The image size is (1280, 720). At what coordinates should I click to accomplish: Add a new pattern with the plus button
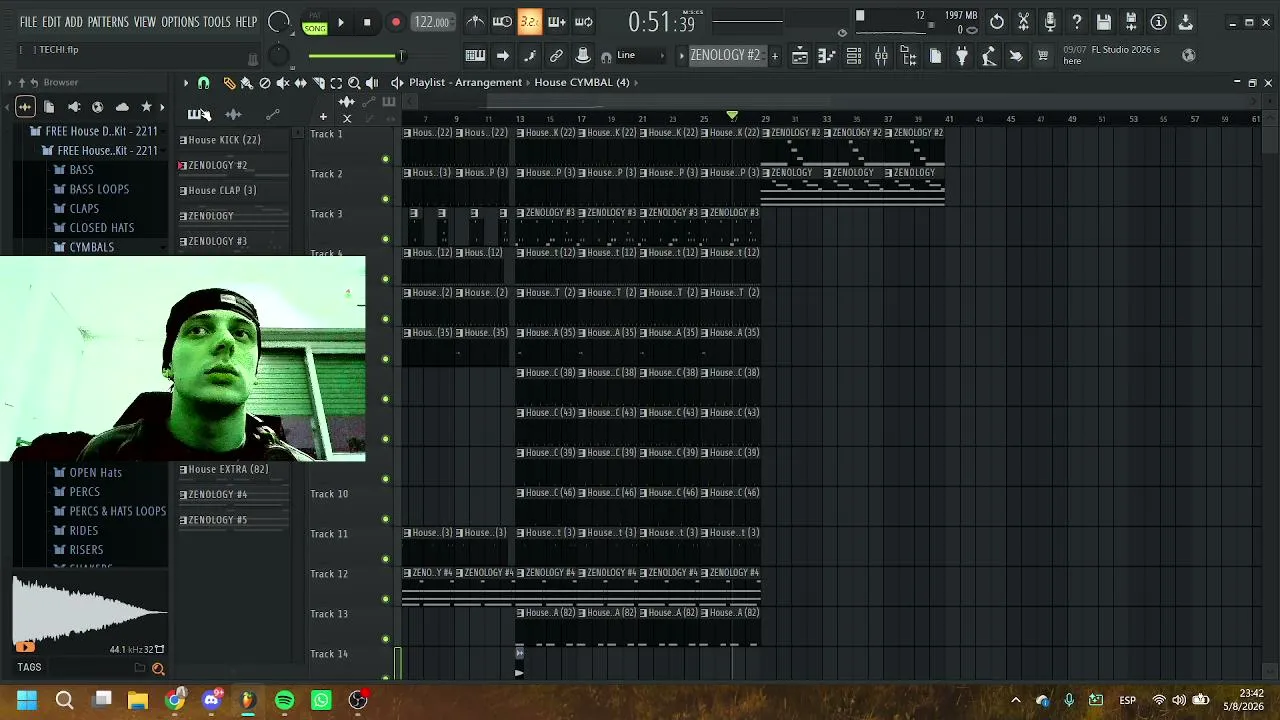(774, 56)
